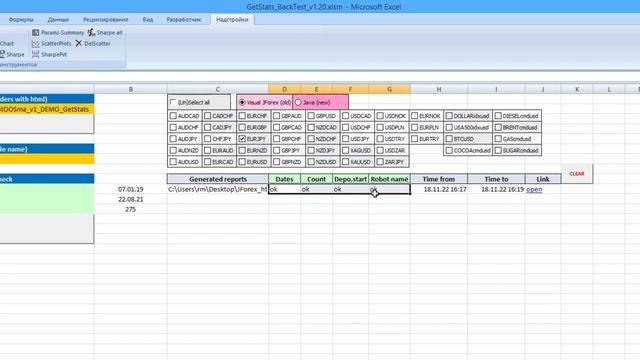The image size is (640, 360).
Task: Select the cell with date 22.08.21
Action: 131,199
